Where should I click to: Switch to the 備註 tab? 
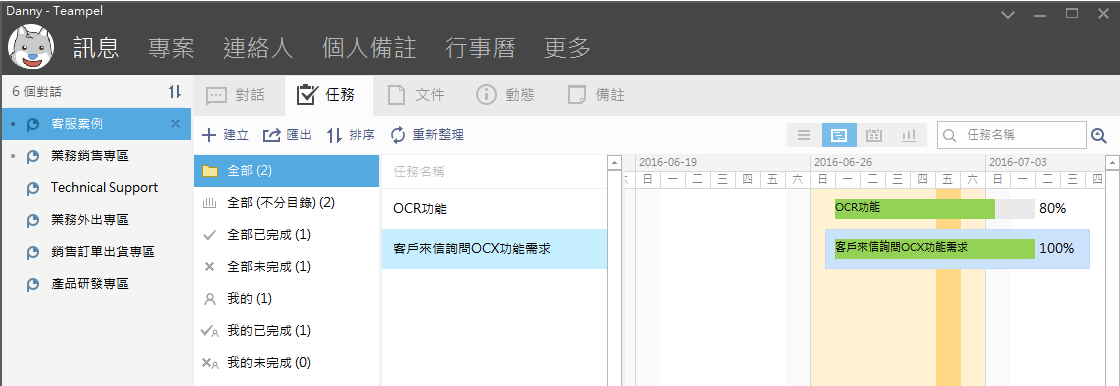(x=597, y=95)
